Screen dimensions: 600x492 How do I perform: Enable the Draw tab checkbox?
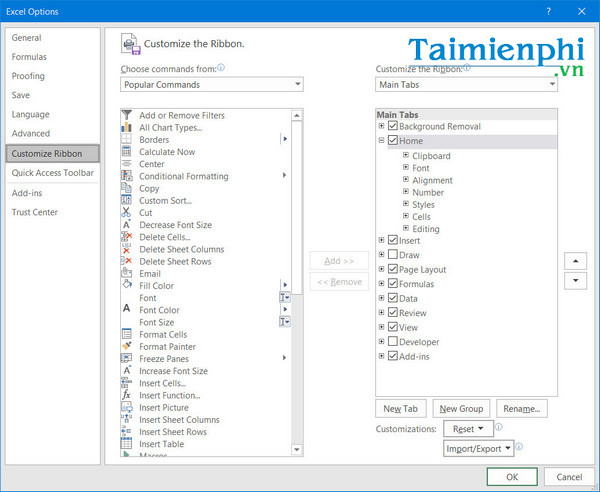(393, 254)
